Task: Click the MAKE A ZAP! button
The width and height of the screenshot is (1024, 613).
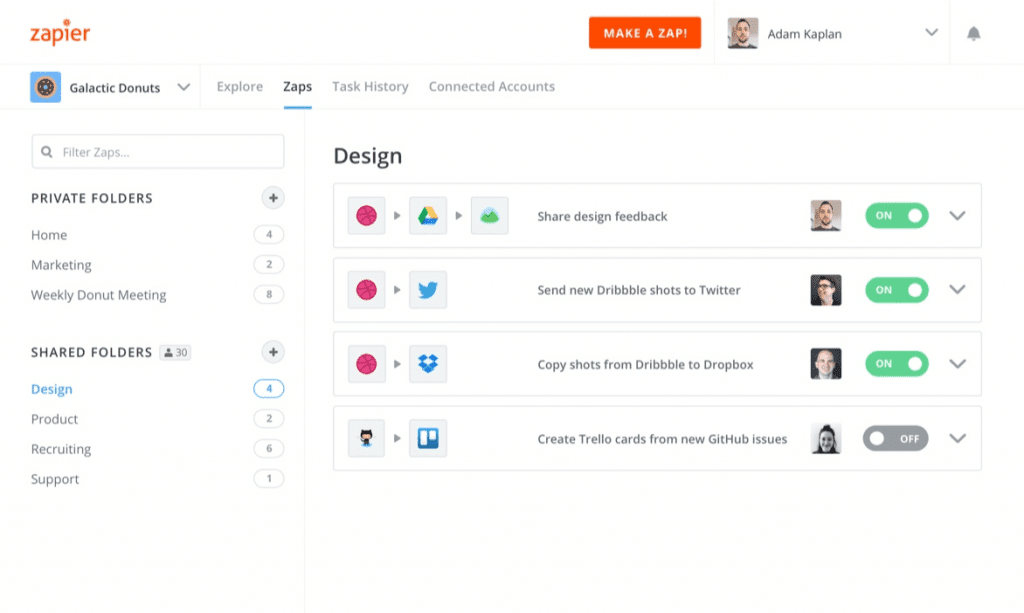Action: coord(645,31)
